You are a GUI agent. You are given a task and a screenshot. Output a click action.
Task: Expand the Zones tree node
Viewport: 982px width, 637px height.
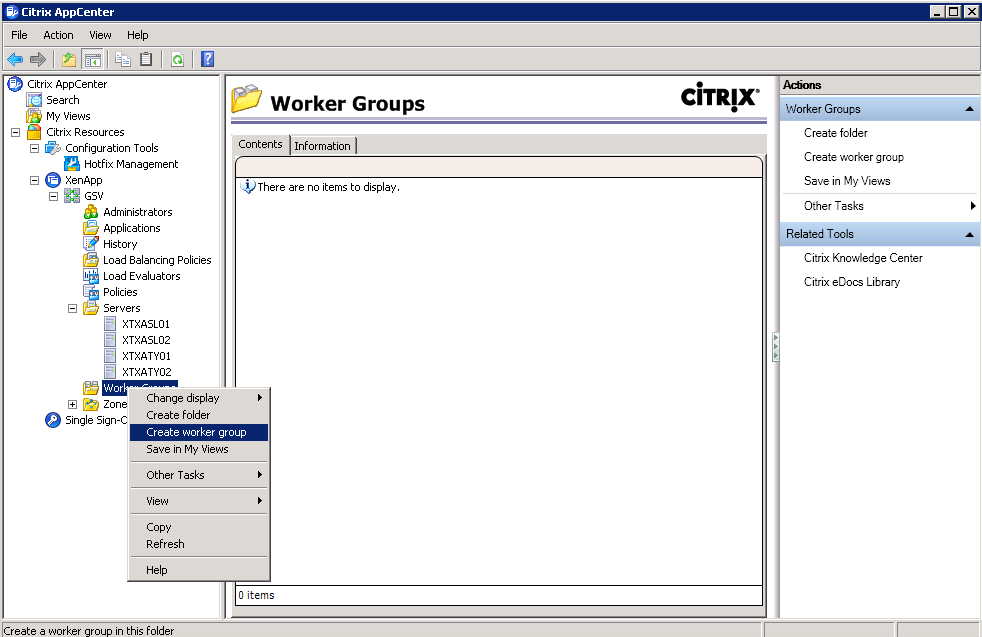coord(73,404)
